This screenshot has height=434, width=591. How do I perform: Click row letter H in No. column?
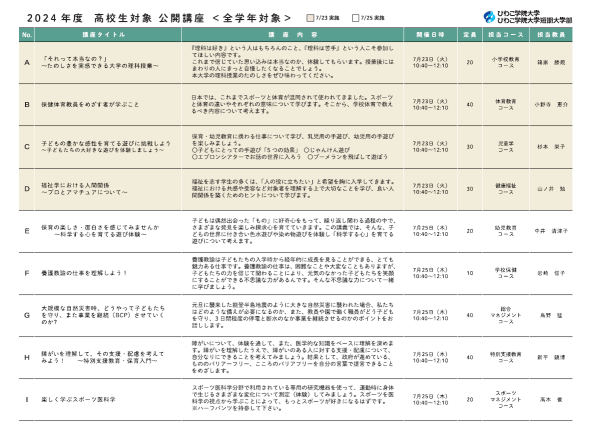[x=27, y=357]
